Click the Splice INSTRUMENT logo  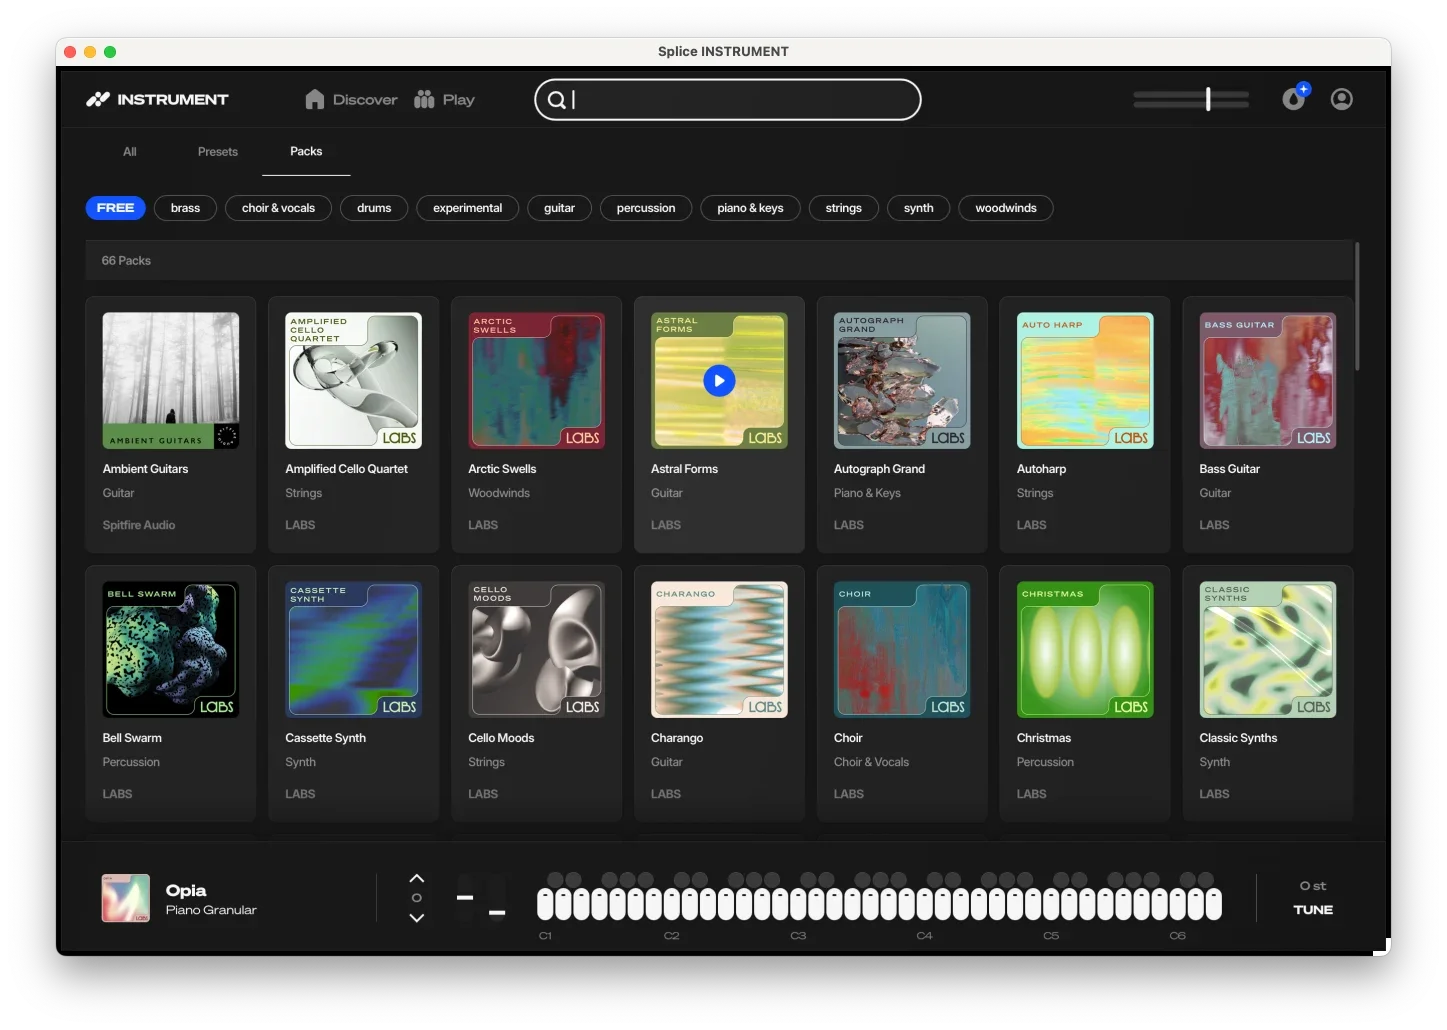pyautogui.click(x=157, y=99)
